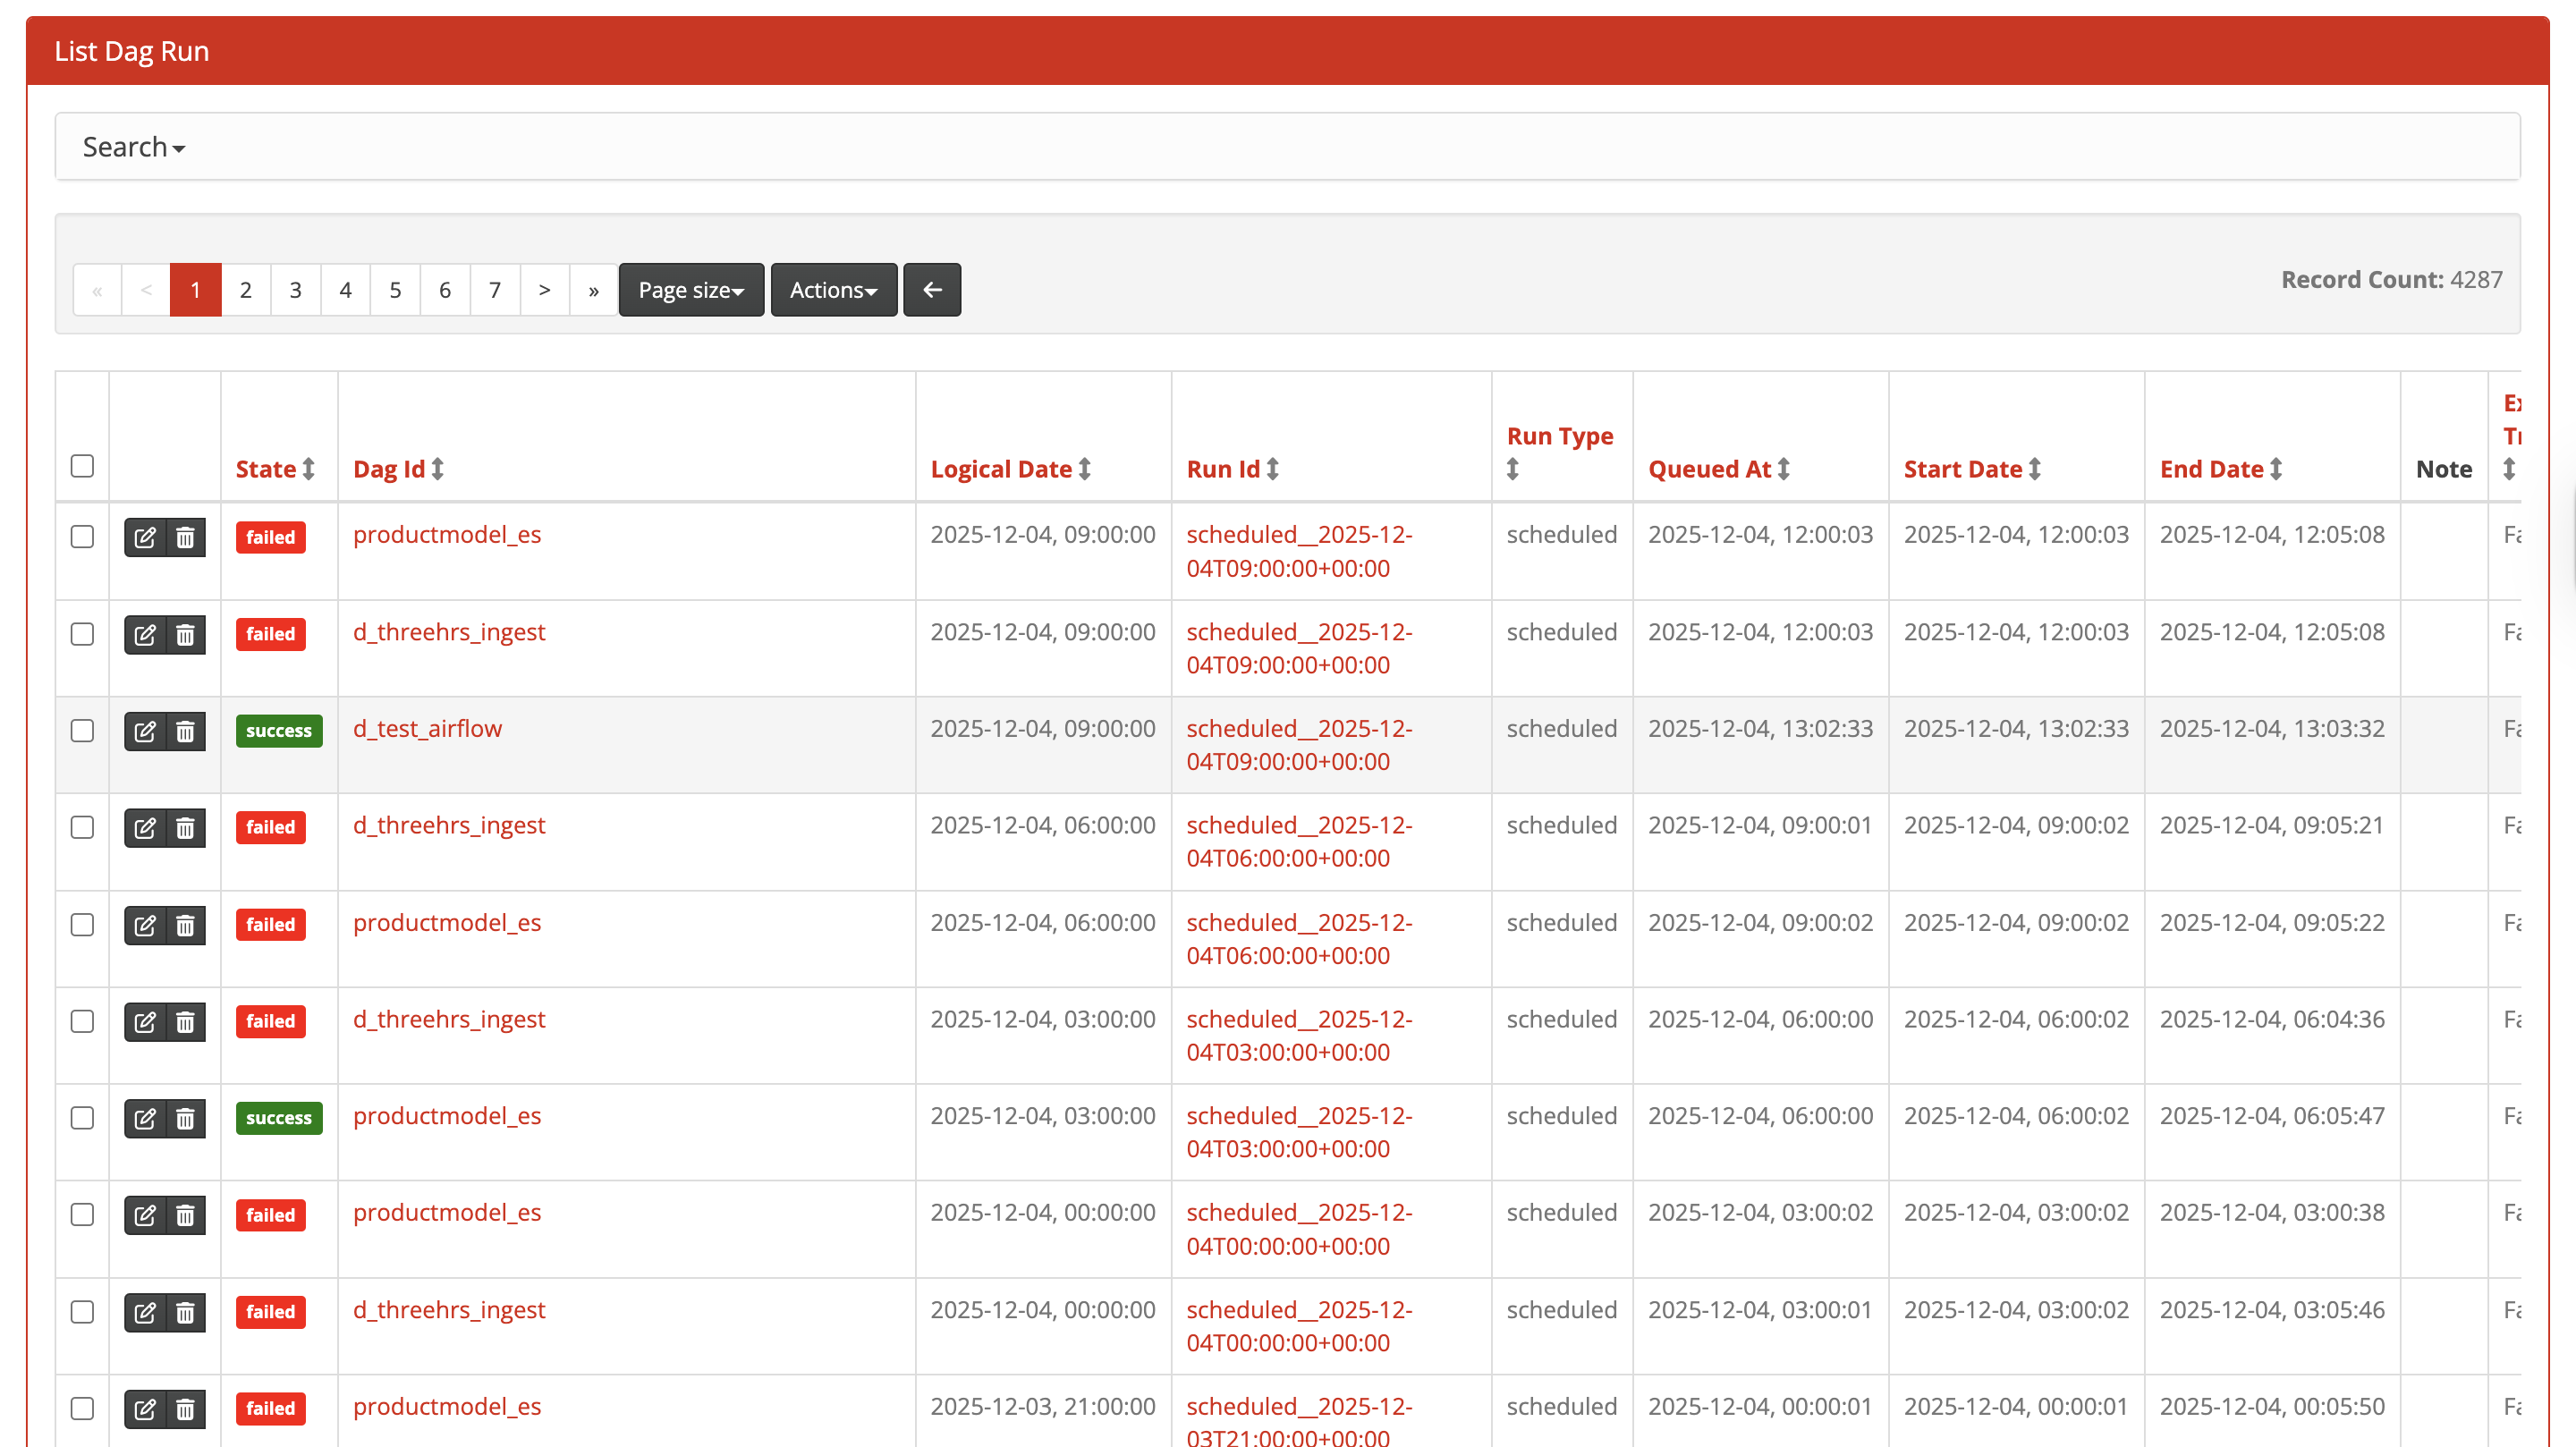Go to next page with > button
This screenshot has height=1447, width=2576.
pyautogui.click(x=544, y=290)
